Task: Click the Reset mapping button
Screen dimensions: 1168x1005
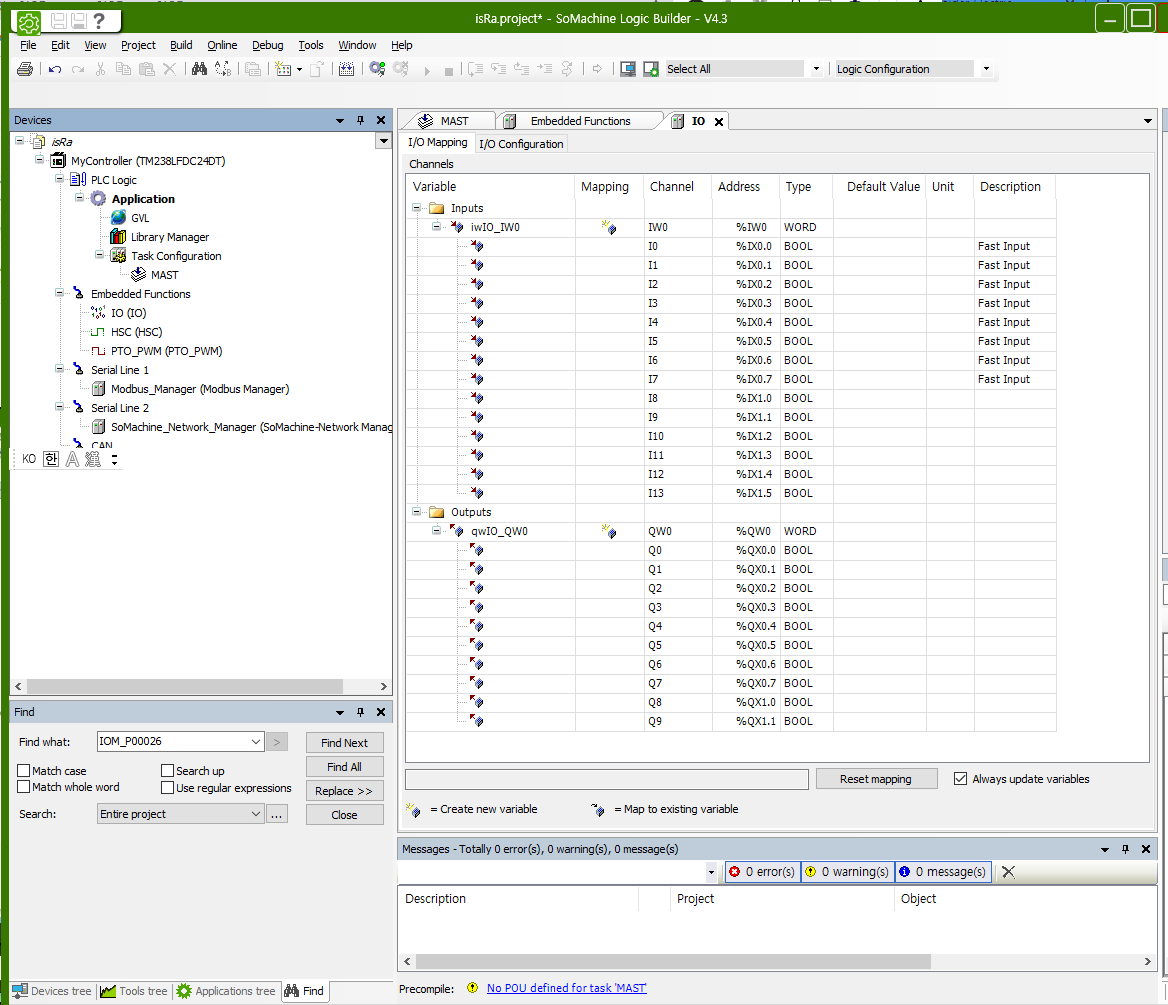Action: pos(876,779)
